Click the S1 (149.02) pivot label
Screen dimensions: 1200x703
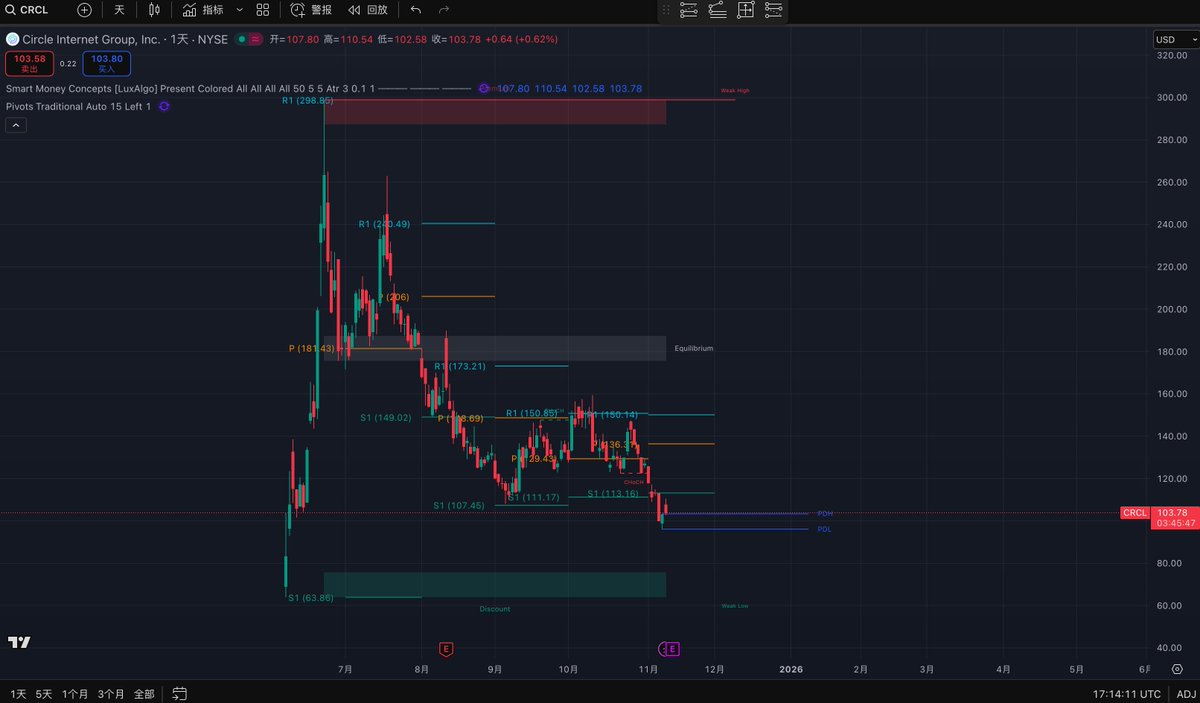pos(386,417)
